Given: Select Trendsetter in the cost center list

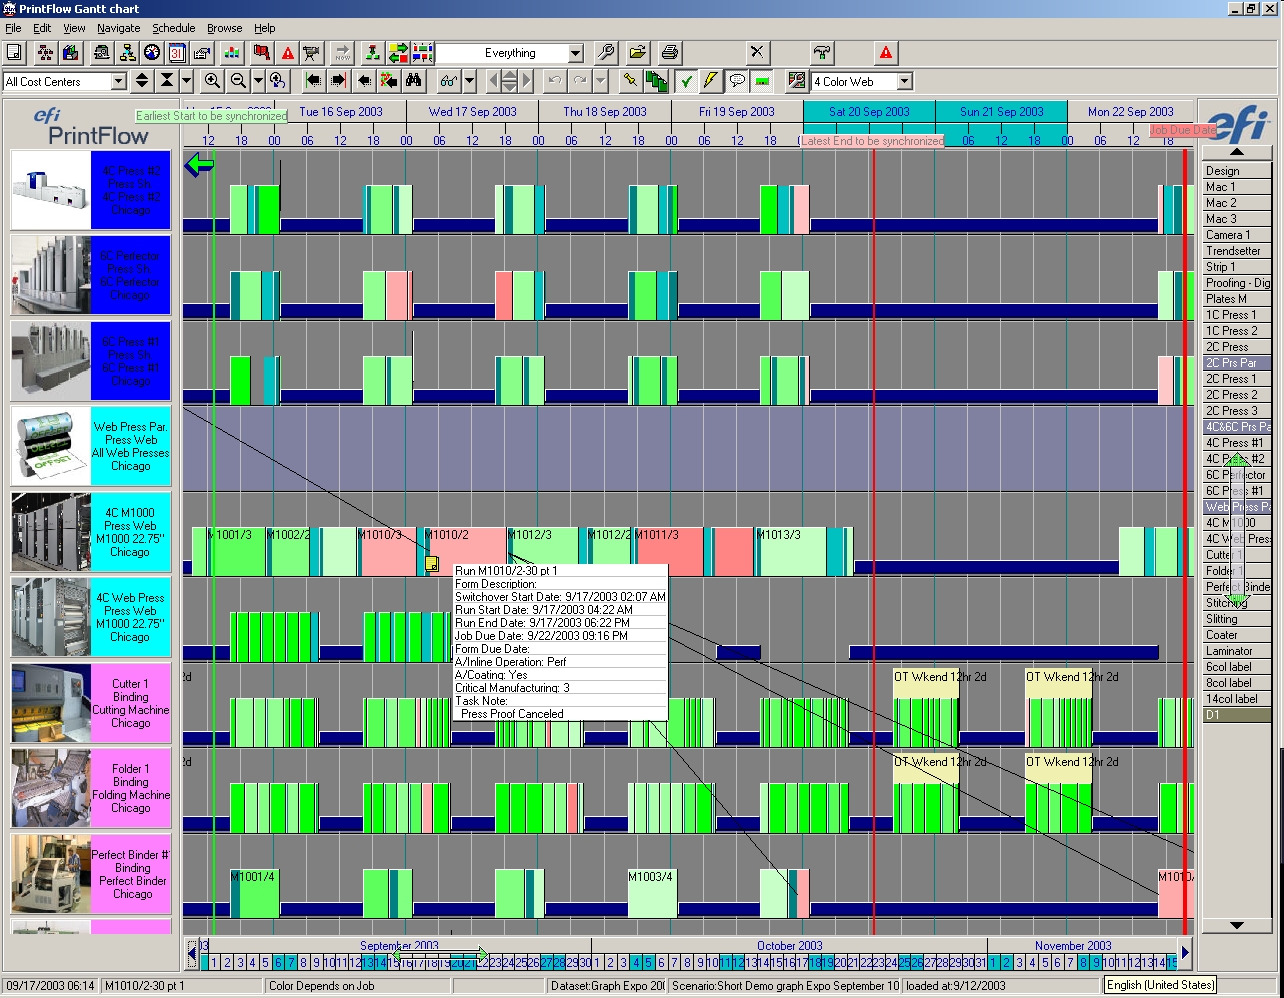Looking at the screenshot, I should (1233, 251).
